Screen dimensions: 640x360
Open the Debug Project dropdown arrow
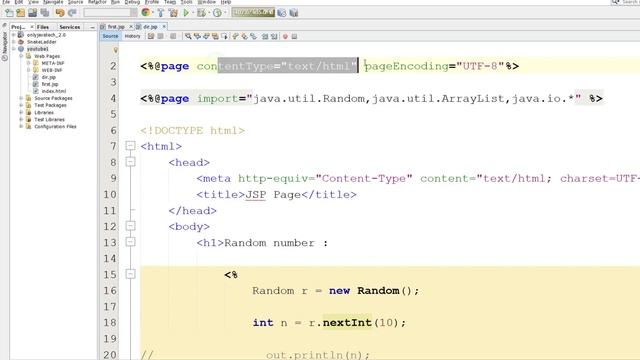pos(208,13)
